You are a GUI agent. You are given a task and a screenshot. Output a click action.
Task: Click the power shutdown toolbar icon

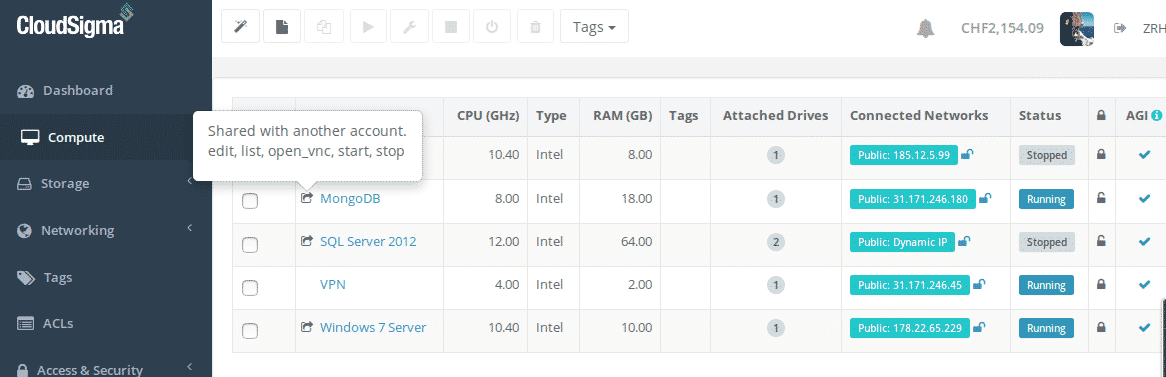click(492, 27)
